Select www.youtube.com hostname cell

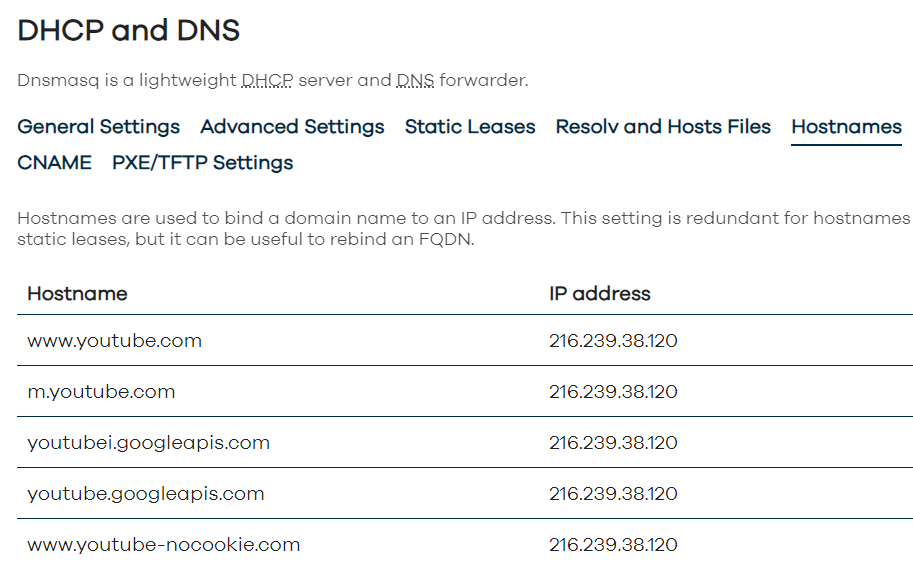point(115,341)
